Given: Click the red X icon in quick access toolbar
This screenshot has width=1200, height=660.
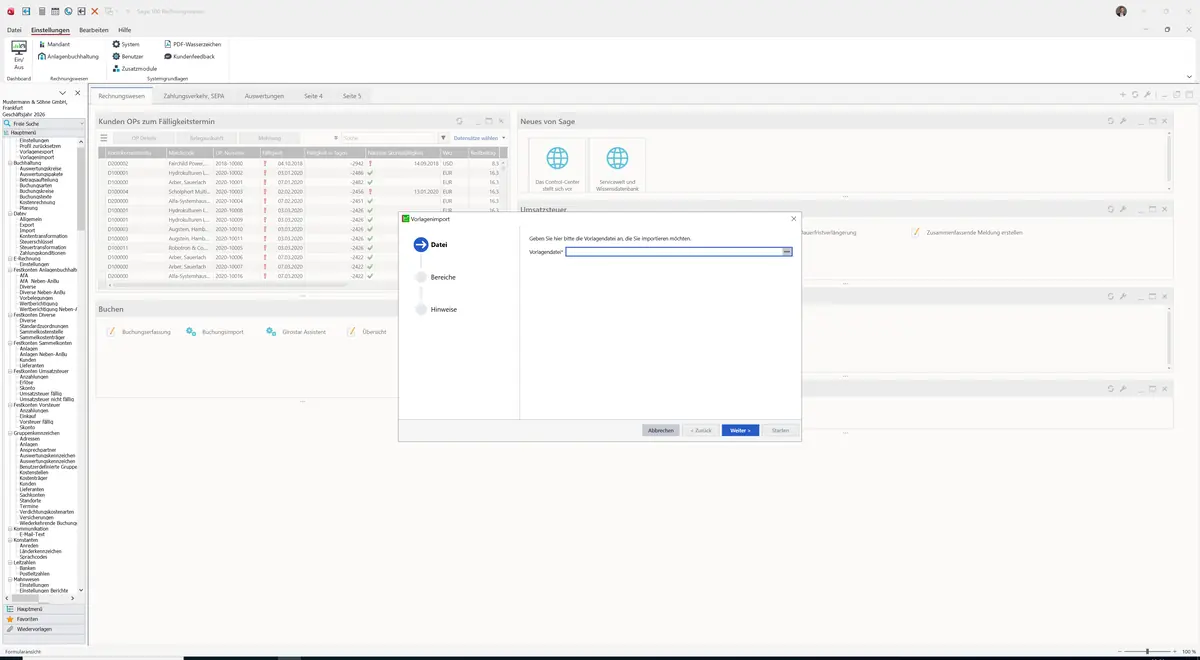Looking at the screenshot, I should tap(94, 11).
